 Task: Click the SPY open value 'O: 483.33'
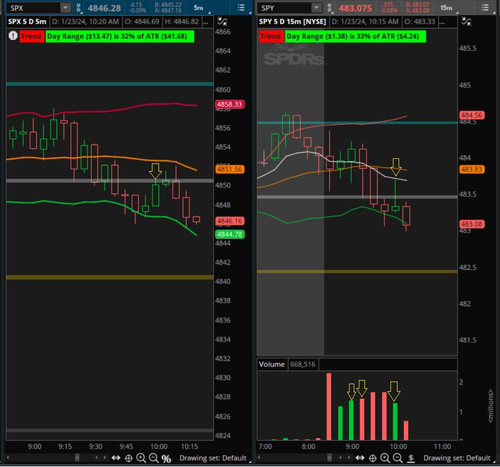point(420,22)
